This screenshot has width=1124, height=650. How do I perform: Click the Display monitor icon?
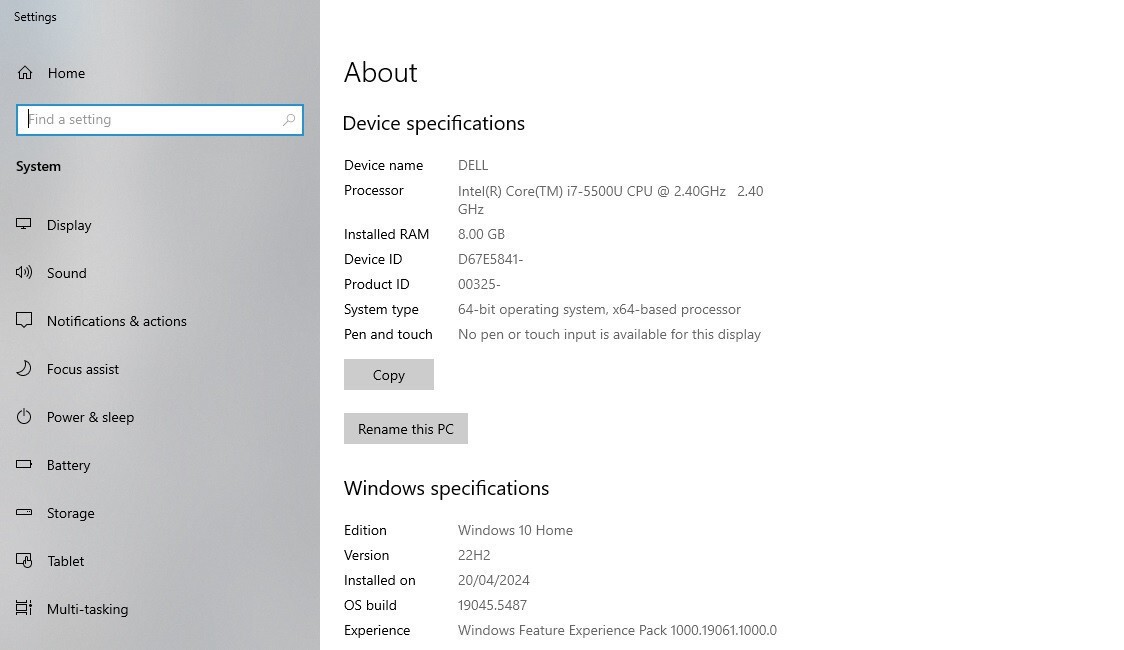pos(24,224)
